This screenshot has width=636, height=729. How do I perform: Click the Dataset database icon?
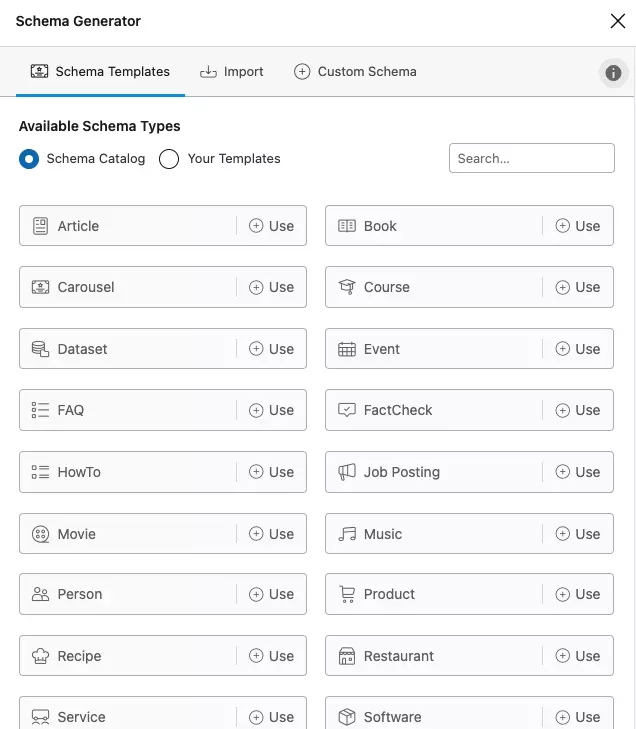tap(40, 349)
